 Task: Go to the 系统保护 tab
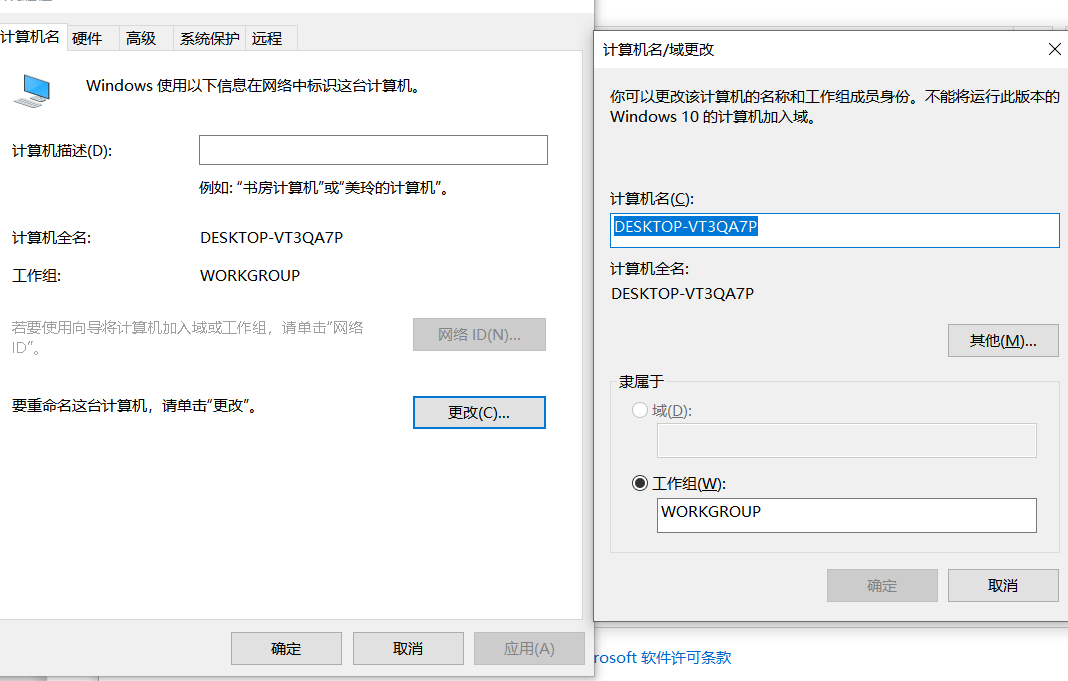coord(209,38)
